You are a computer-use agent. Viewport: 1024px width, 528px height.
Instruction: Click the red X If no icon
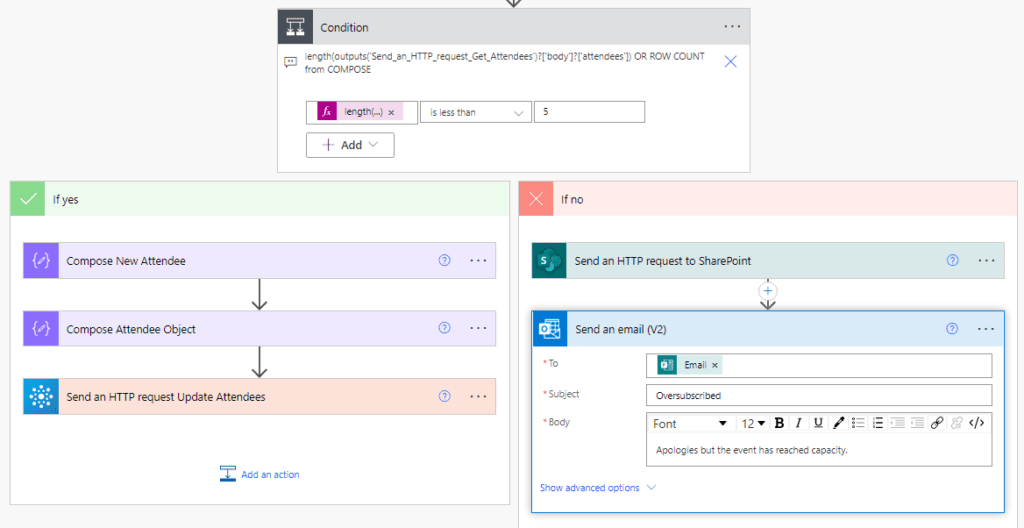(536, 199)
